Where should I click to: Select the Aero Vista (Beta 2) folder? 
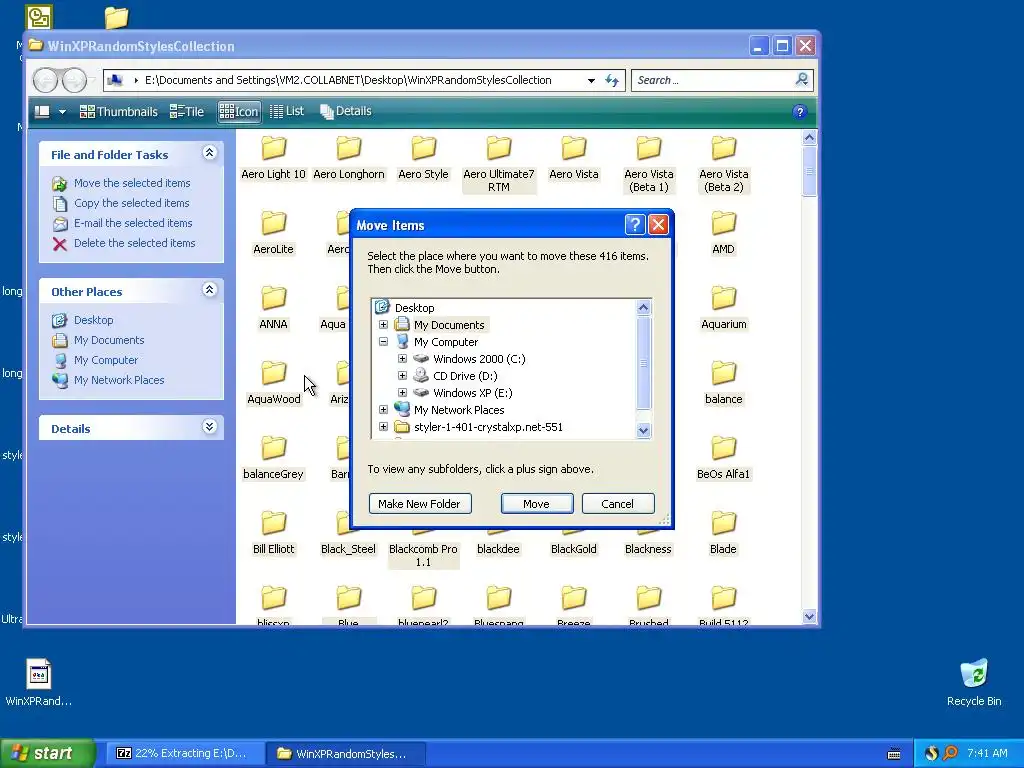coord(724,164)
